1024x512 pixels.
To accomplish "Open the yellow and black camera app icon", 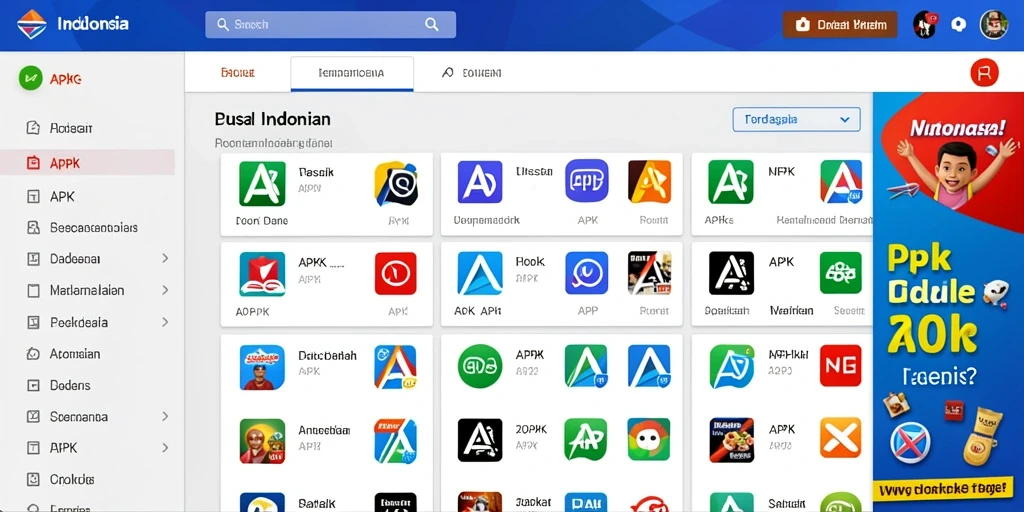I will (395, 184).
